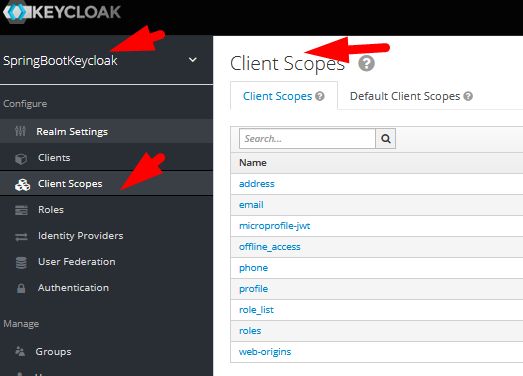Select the SpringBootKeycloak realm name

[60, 61]
